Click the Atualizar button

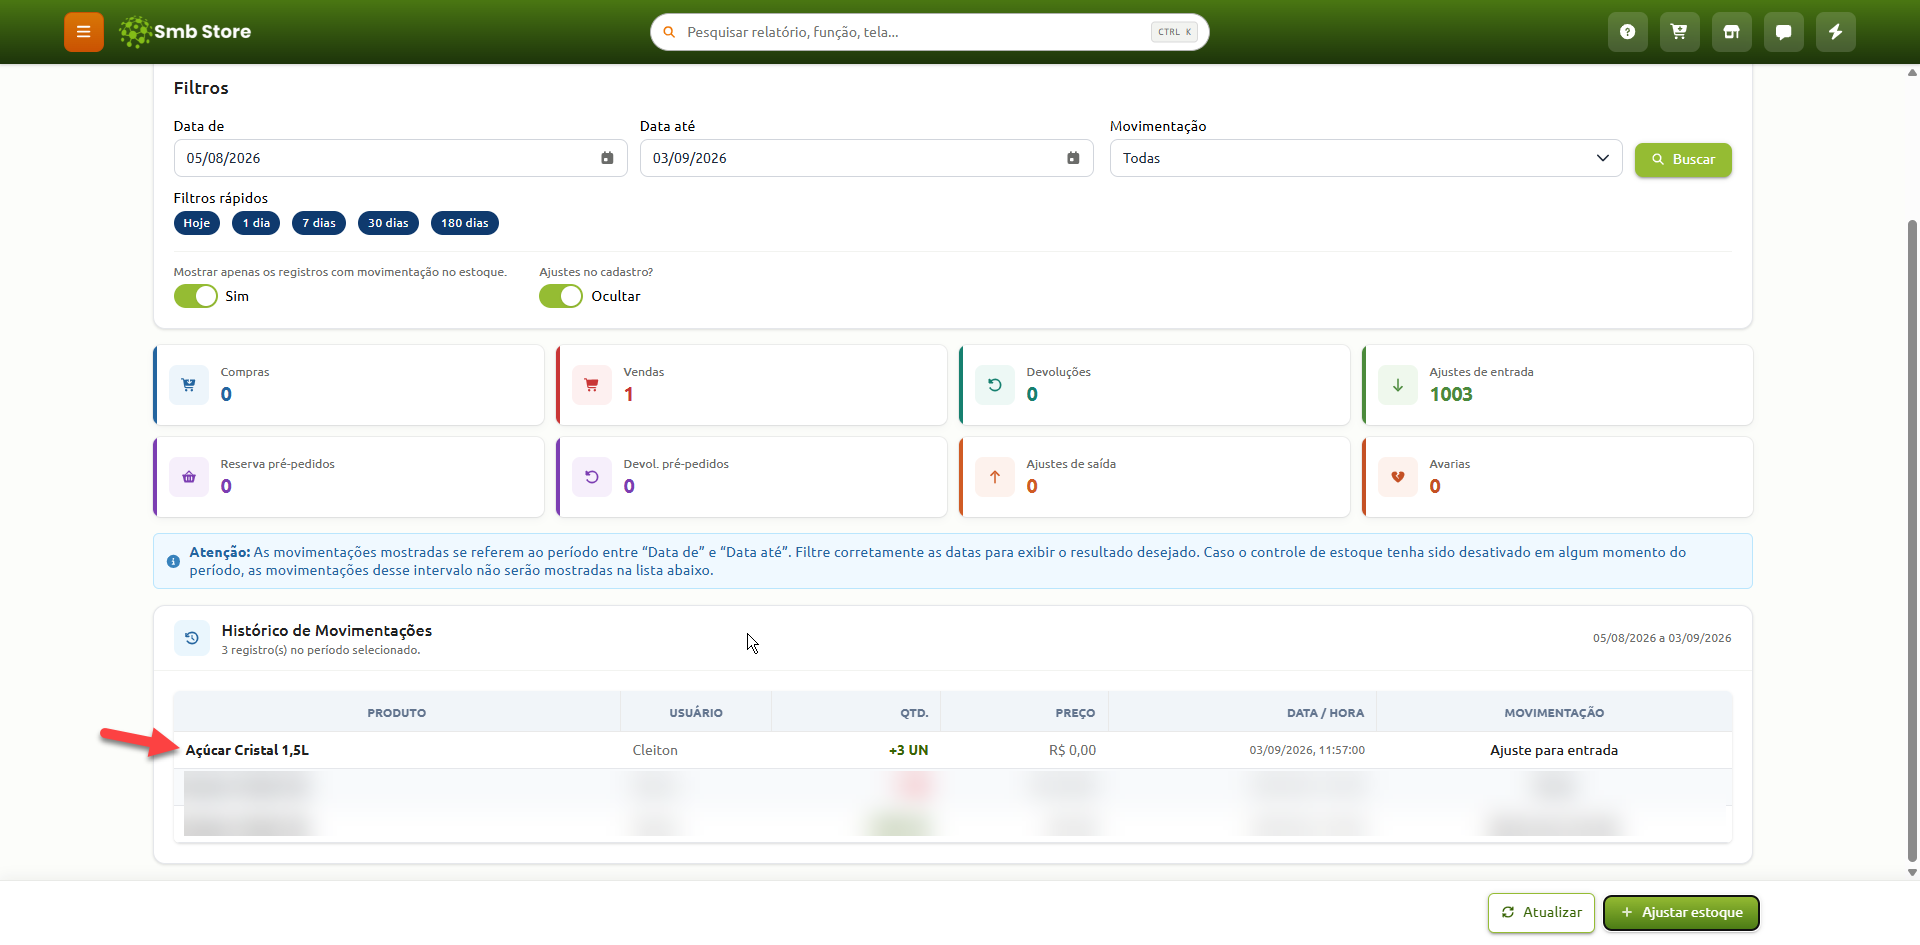click(1541, 913)
